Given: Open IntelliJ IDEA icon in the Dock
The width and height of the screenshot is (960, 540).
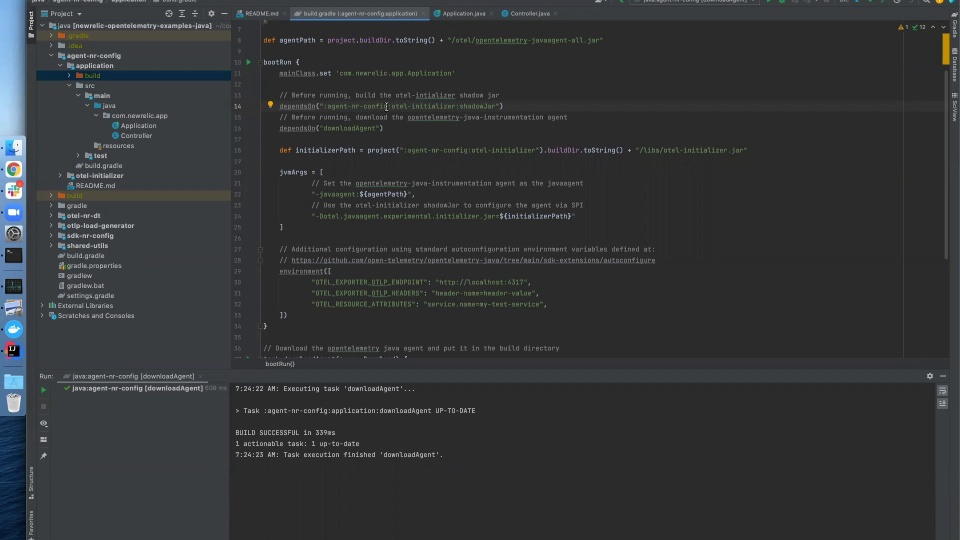Looking at the screenshot, I should click(x=13, y=350).
